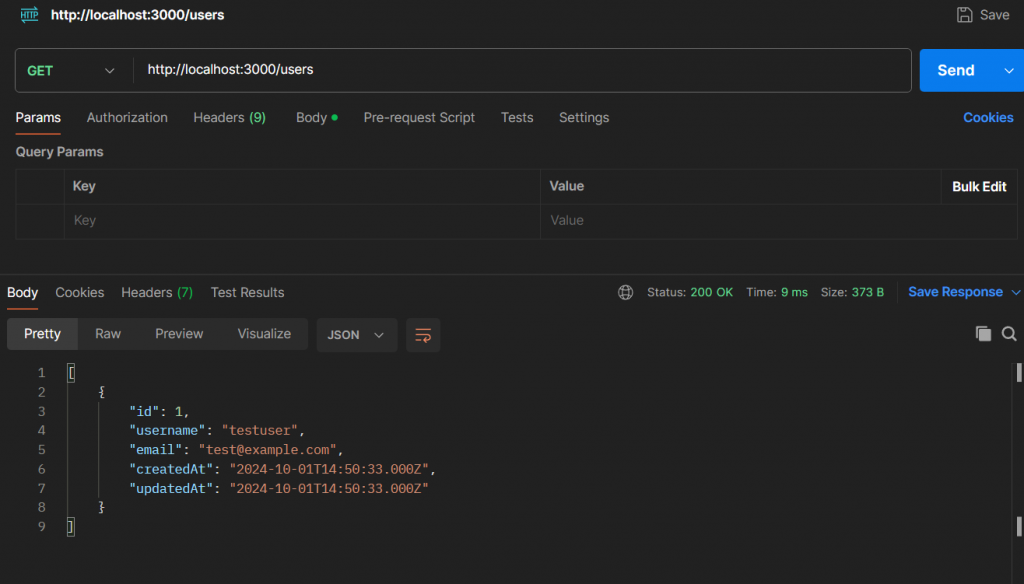
Task: Expand the Send button arrow options
Action: click(1008, 70)
